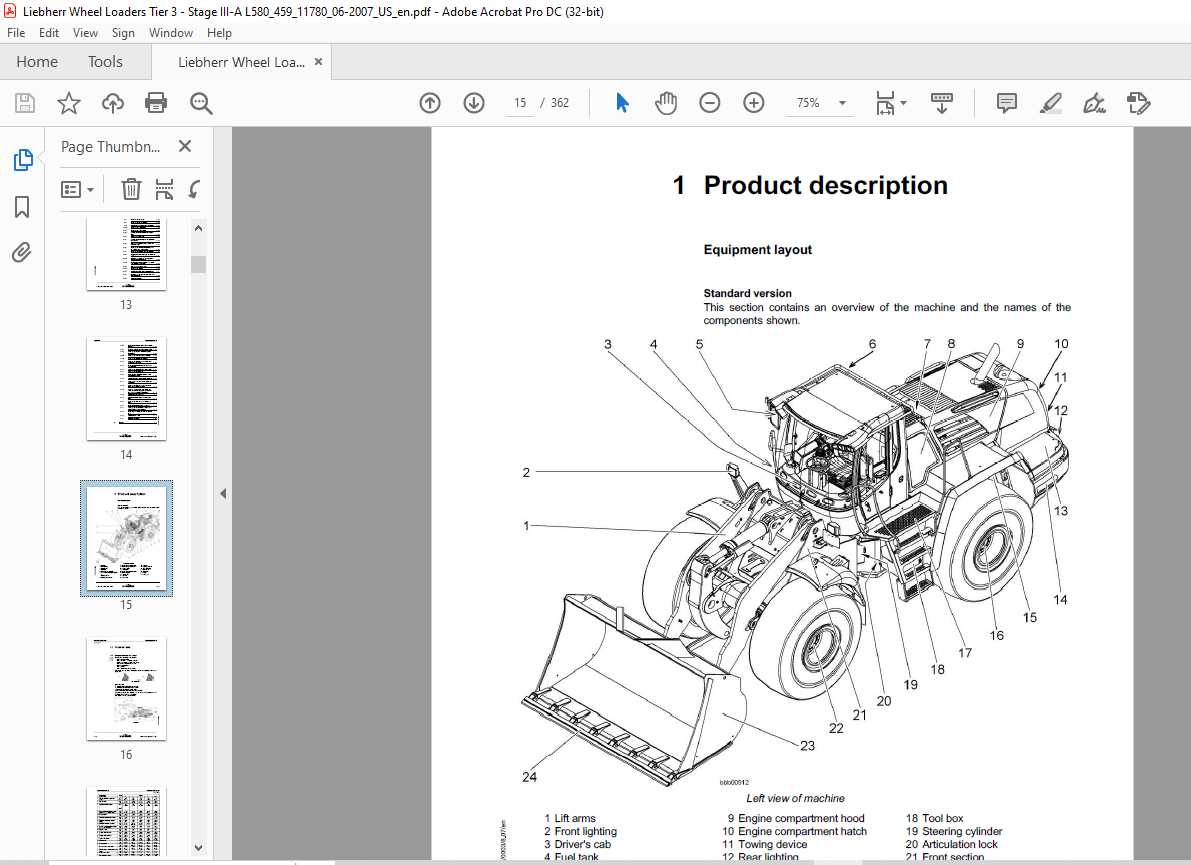The height and width of the screenshot is (865, 1191).
Task: Open fit page options dropdown arrow
Action: click(x=903, y=103)
